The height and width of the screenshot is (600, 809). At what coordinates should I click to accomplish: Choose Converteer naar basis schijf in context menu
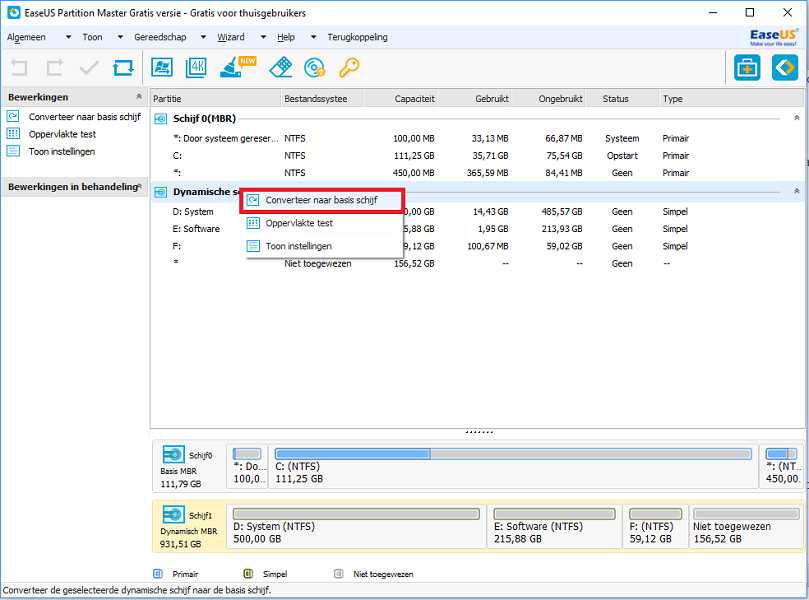click(321, 200)
